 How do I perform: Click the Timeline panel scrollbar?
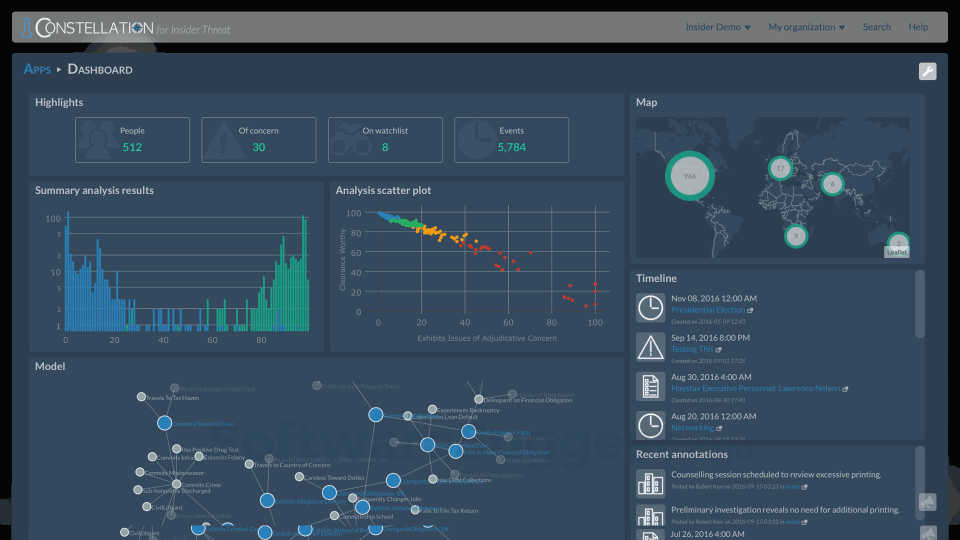[x=920, y=304]
